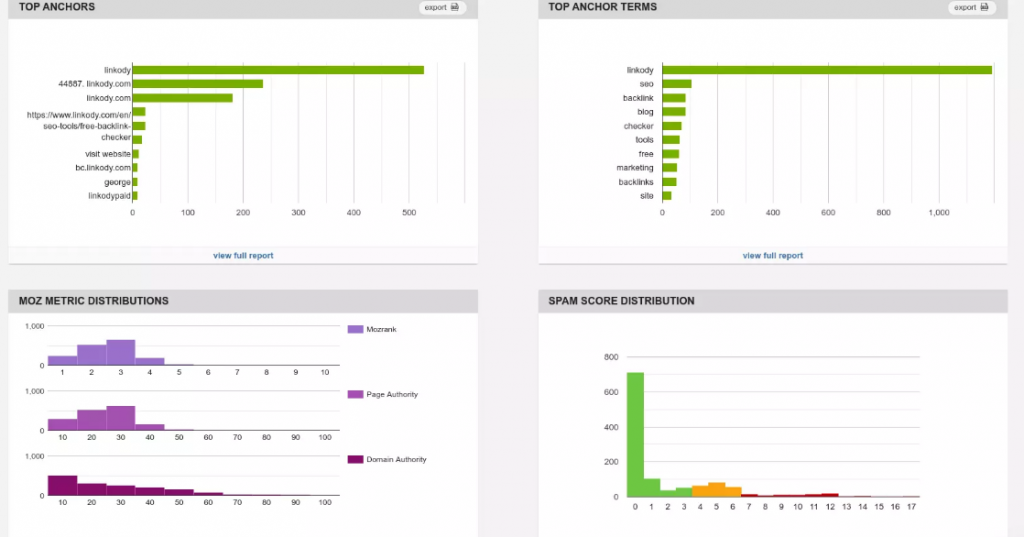
Task: Click the 'checker' anchor term label
Action: 638,126
